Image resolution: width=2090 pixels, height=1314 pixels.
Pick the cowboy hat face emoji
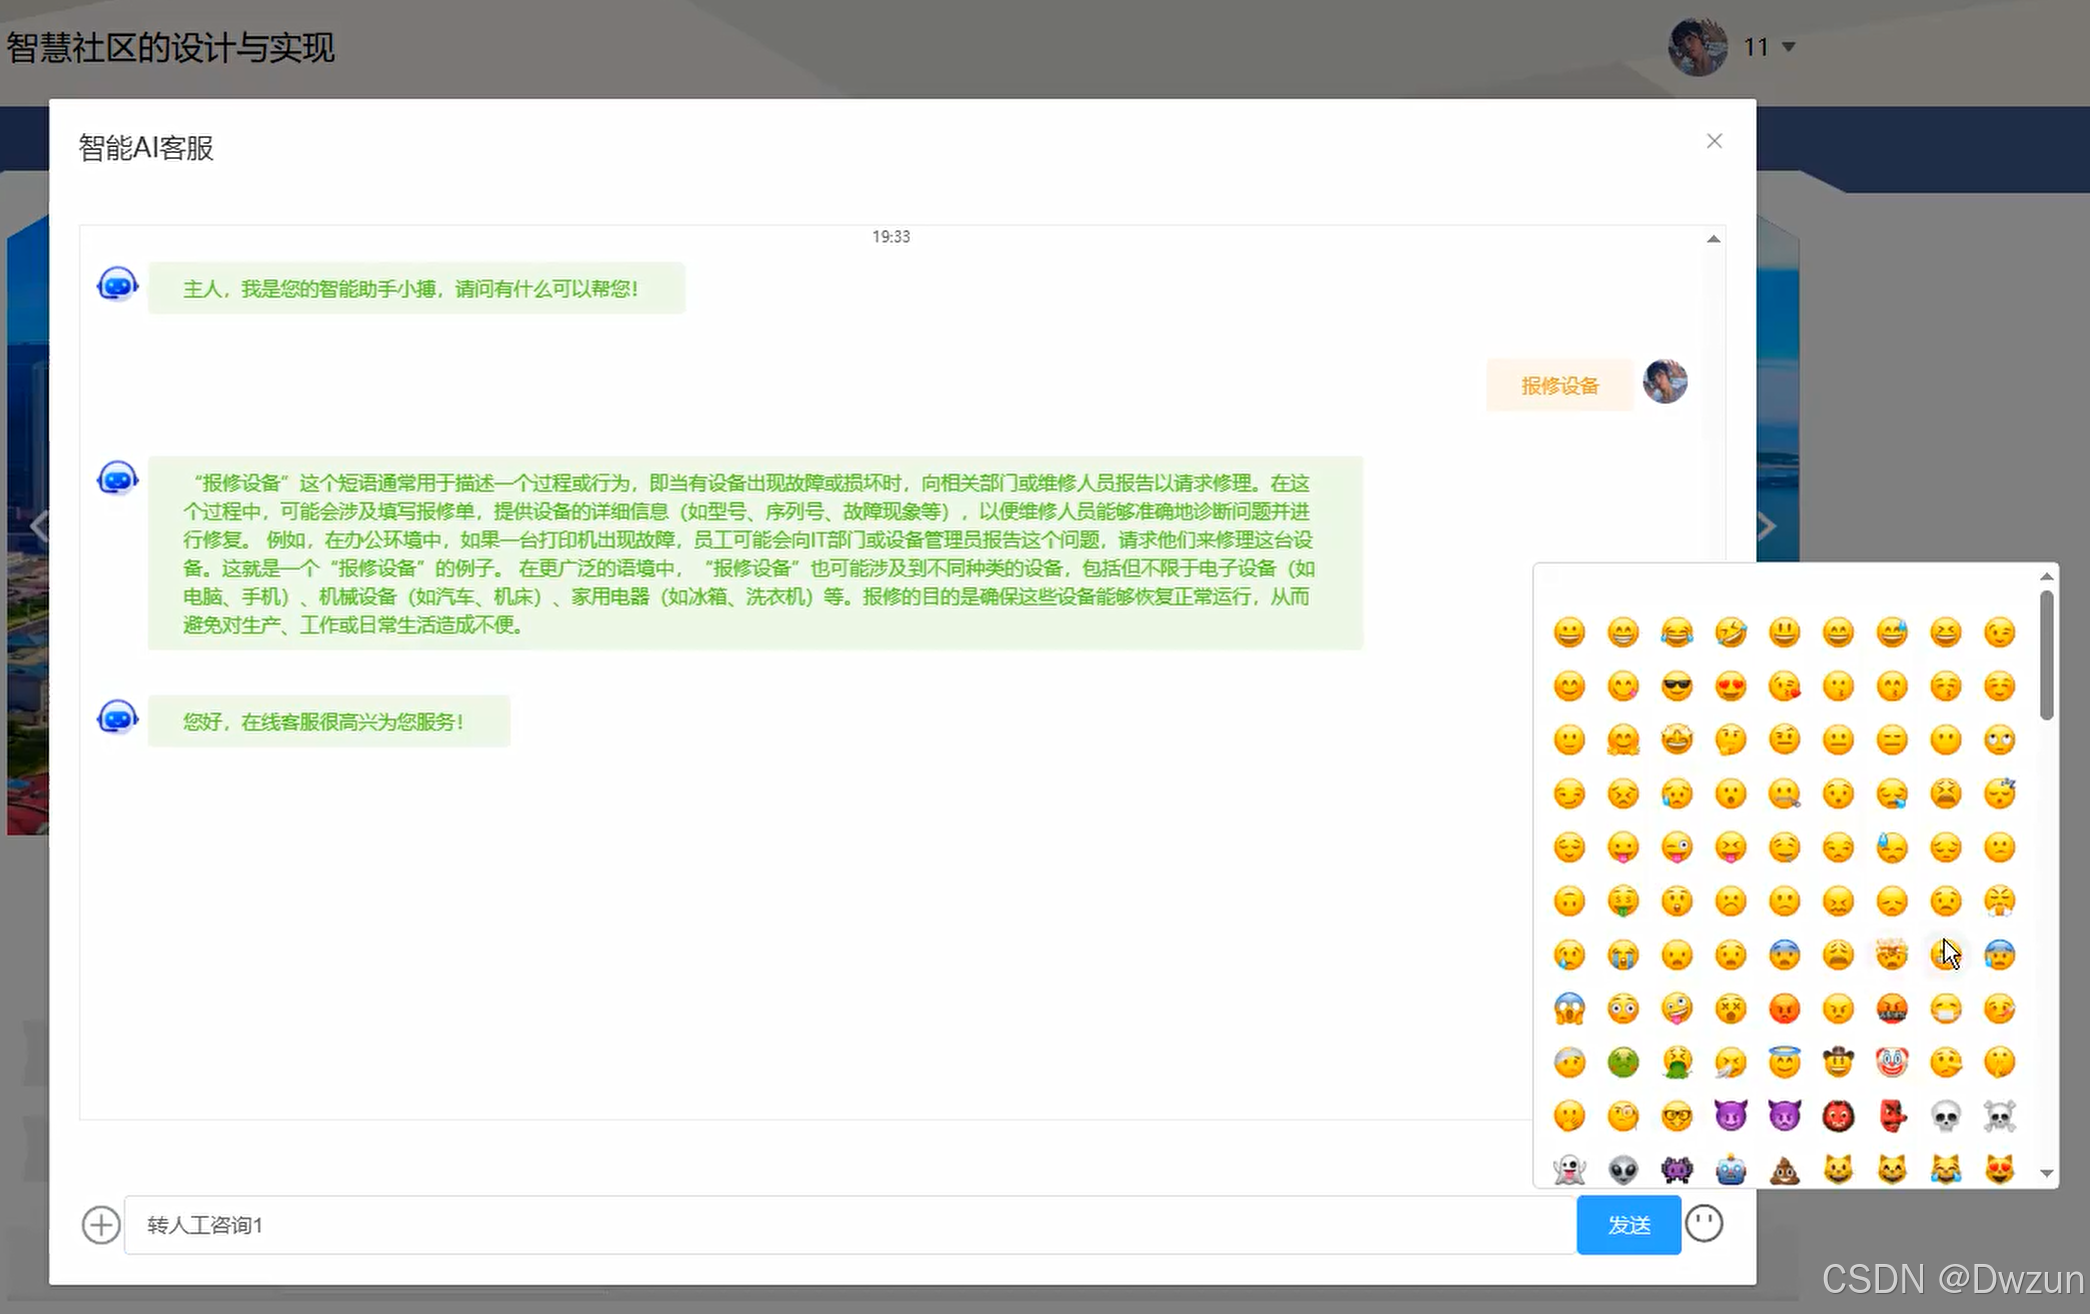pyautogui.click(x=1838, y=1062)
